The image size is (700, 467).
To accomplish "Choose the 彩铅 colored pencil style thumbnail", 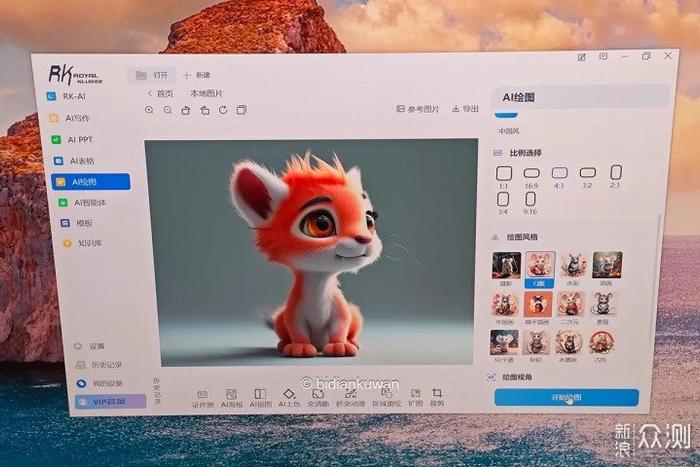I will [x=536, y=346].
